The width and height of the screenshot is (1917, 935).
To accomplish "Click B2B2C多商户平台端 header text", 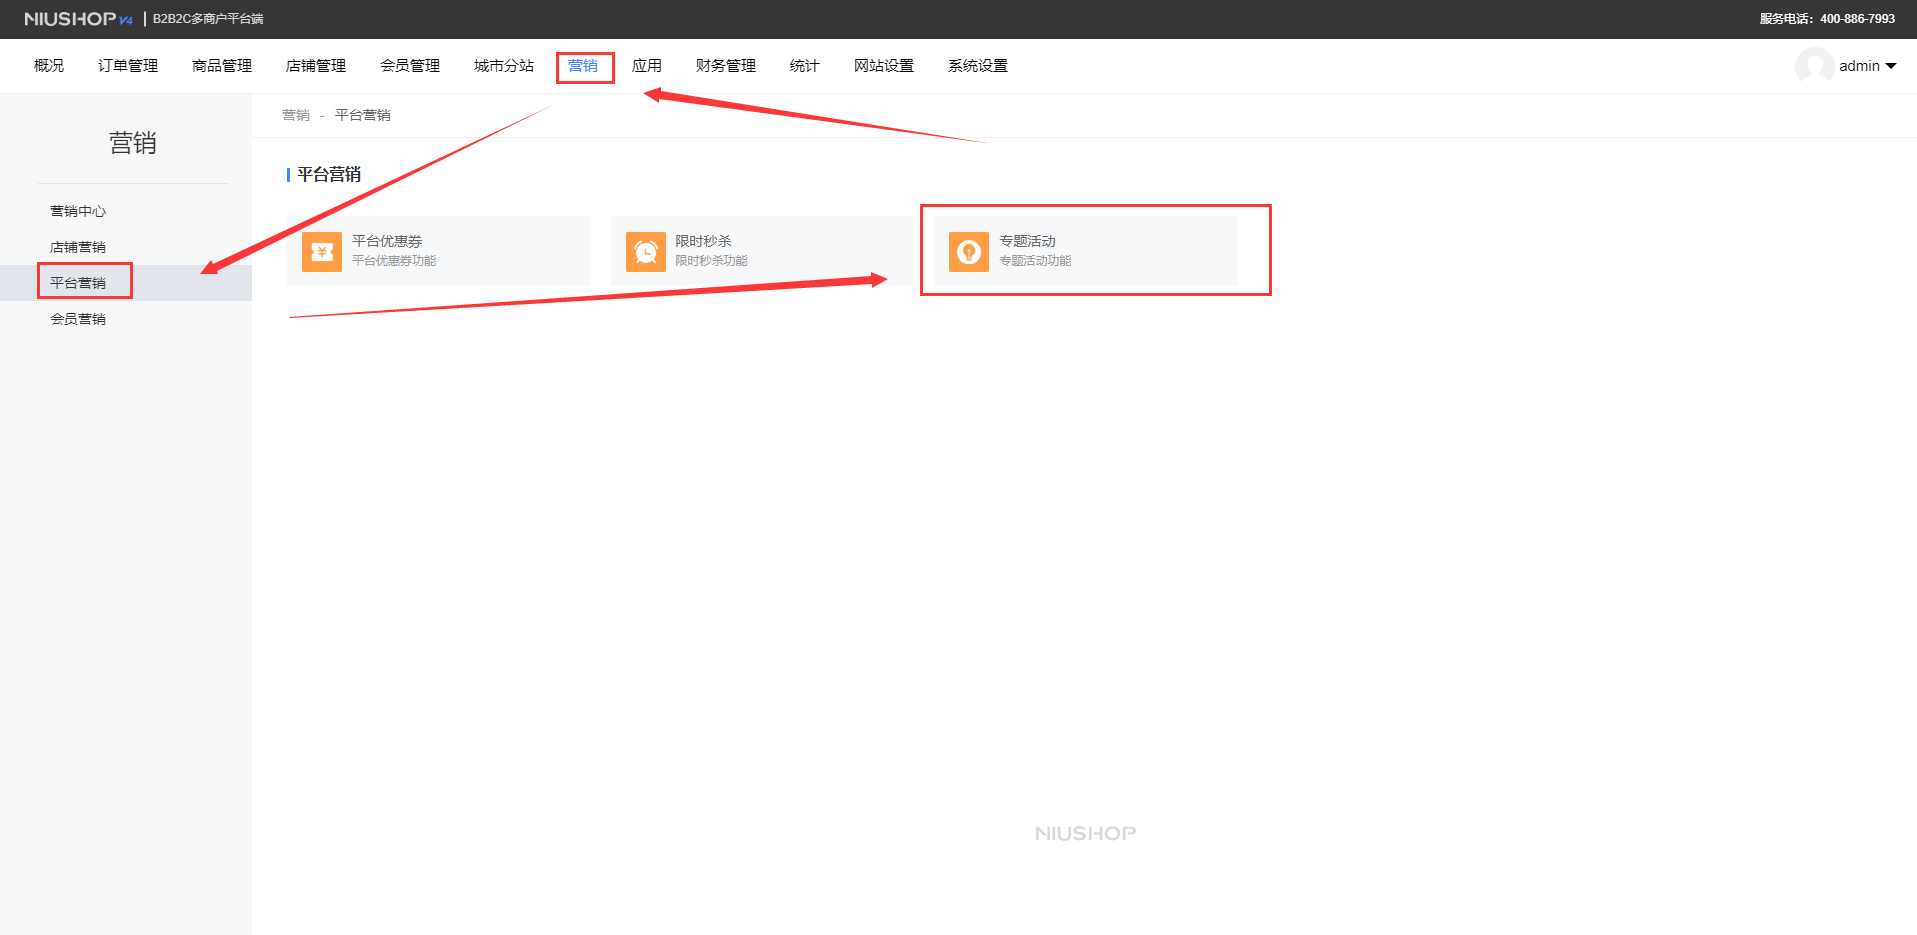I will coord(208,19).
